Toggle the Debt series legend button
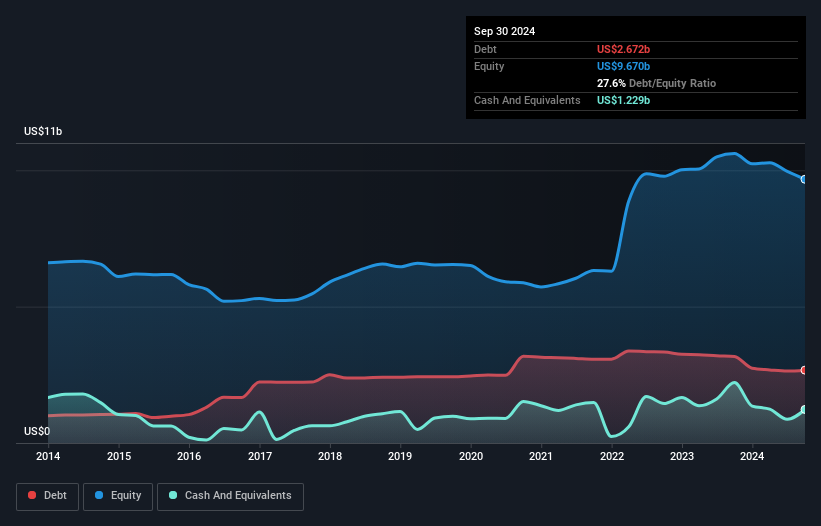Screen dimensions: 821x526 (48, 496)
